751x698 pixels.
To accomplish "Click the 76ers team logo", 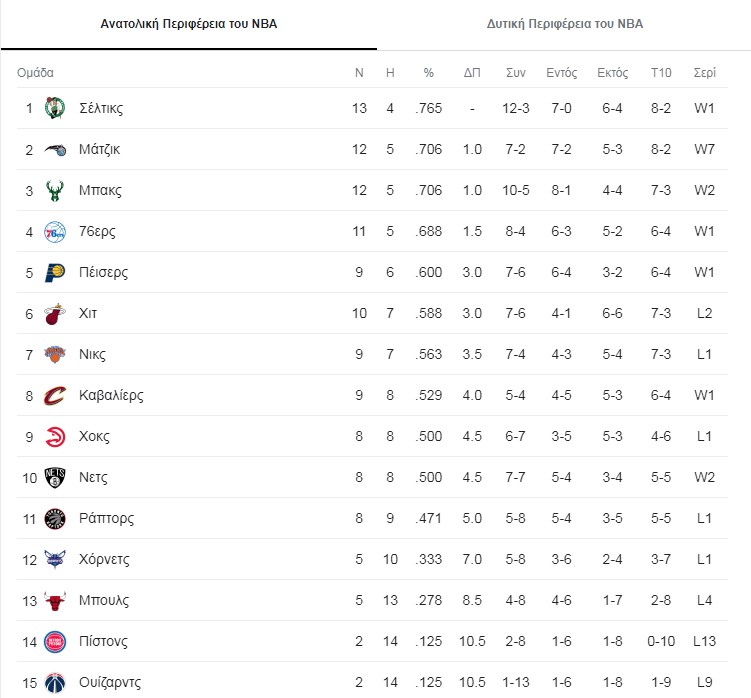I will (55, 231).
